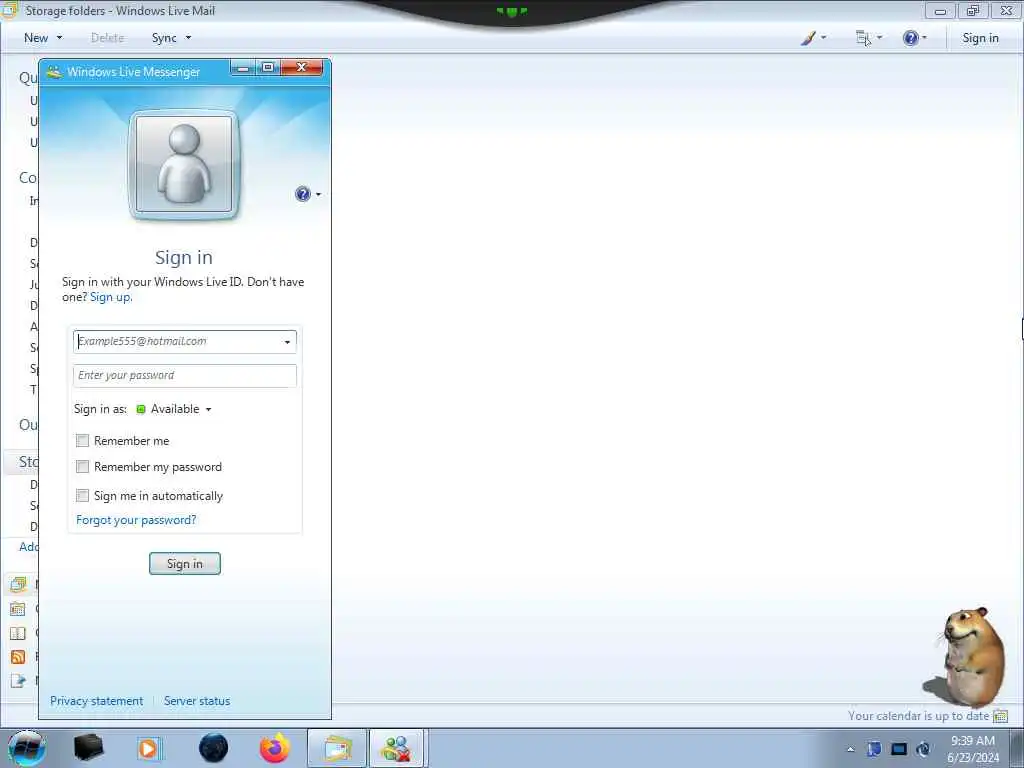Click the Windows Start orb
This screenshot has height=768, width=1024.
(27, 748)
